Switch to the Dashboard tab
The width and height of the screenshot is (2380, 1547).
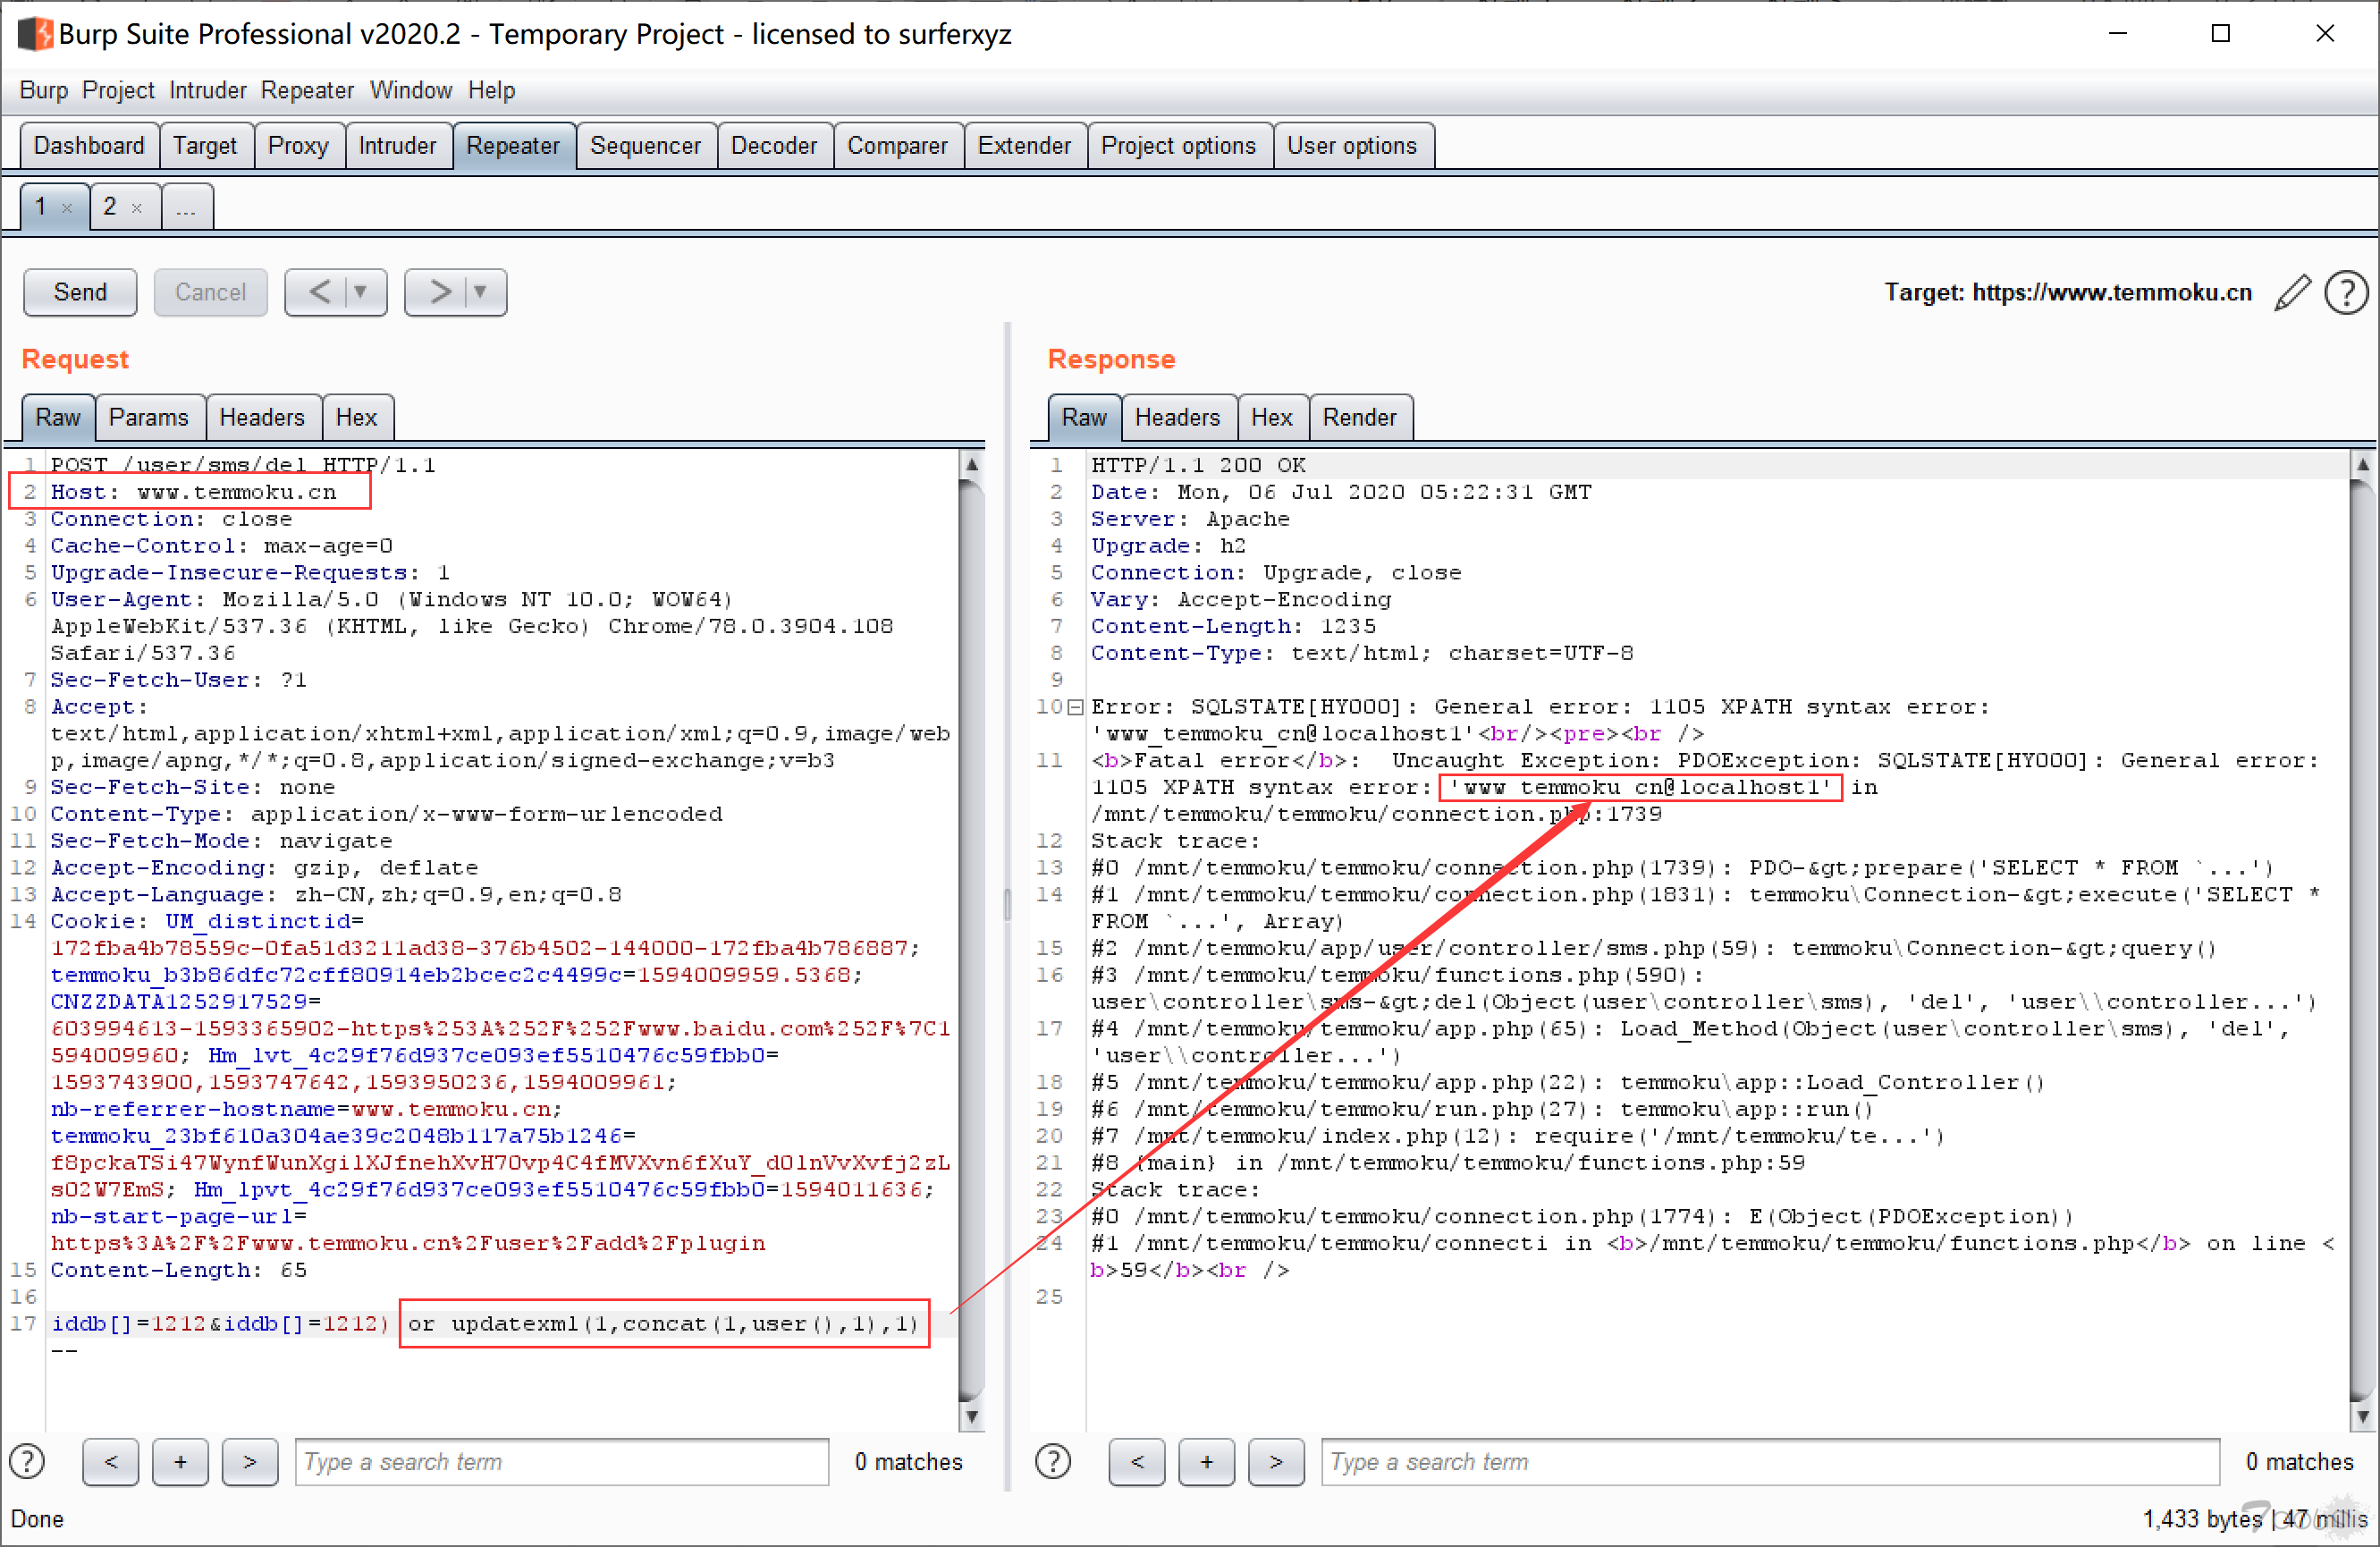click(x=89, y=146)
